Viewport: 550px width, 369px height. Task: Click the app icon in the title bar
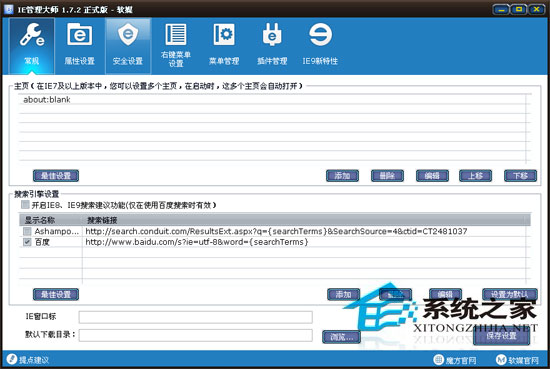pyautogui.click(x=8, y=9)
